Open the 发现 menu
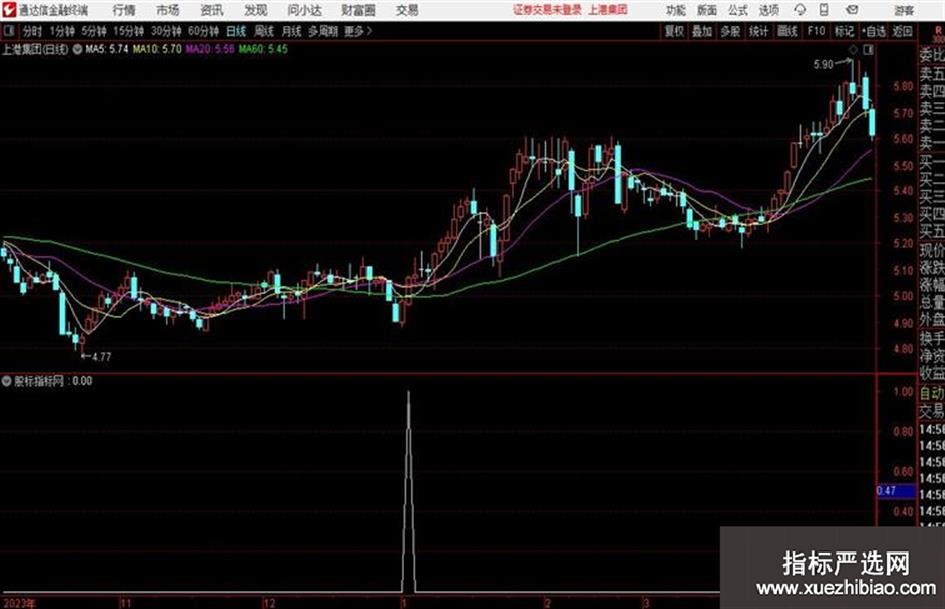The width and height of the screenshot is (945, 609). [x=256, y=10]
